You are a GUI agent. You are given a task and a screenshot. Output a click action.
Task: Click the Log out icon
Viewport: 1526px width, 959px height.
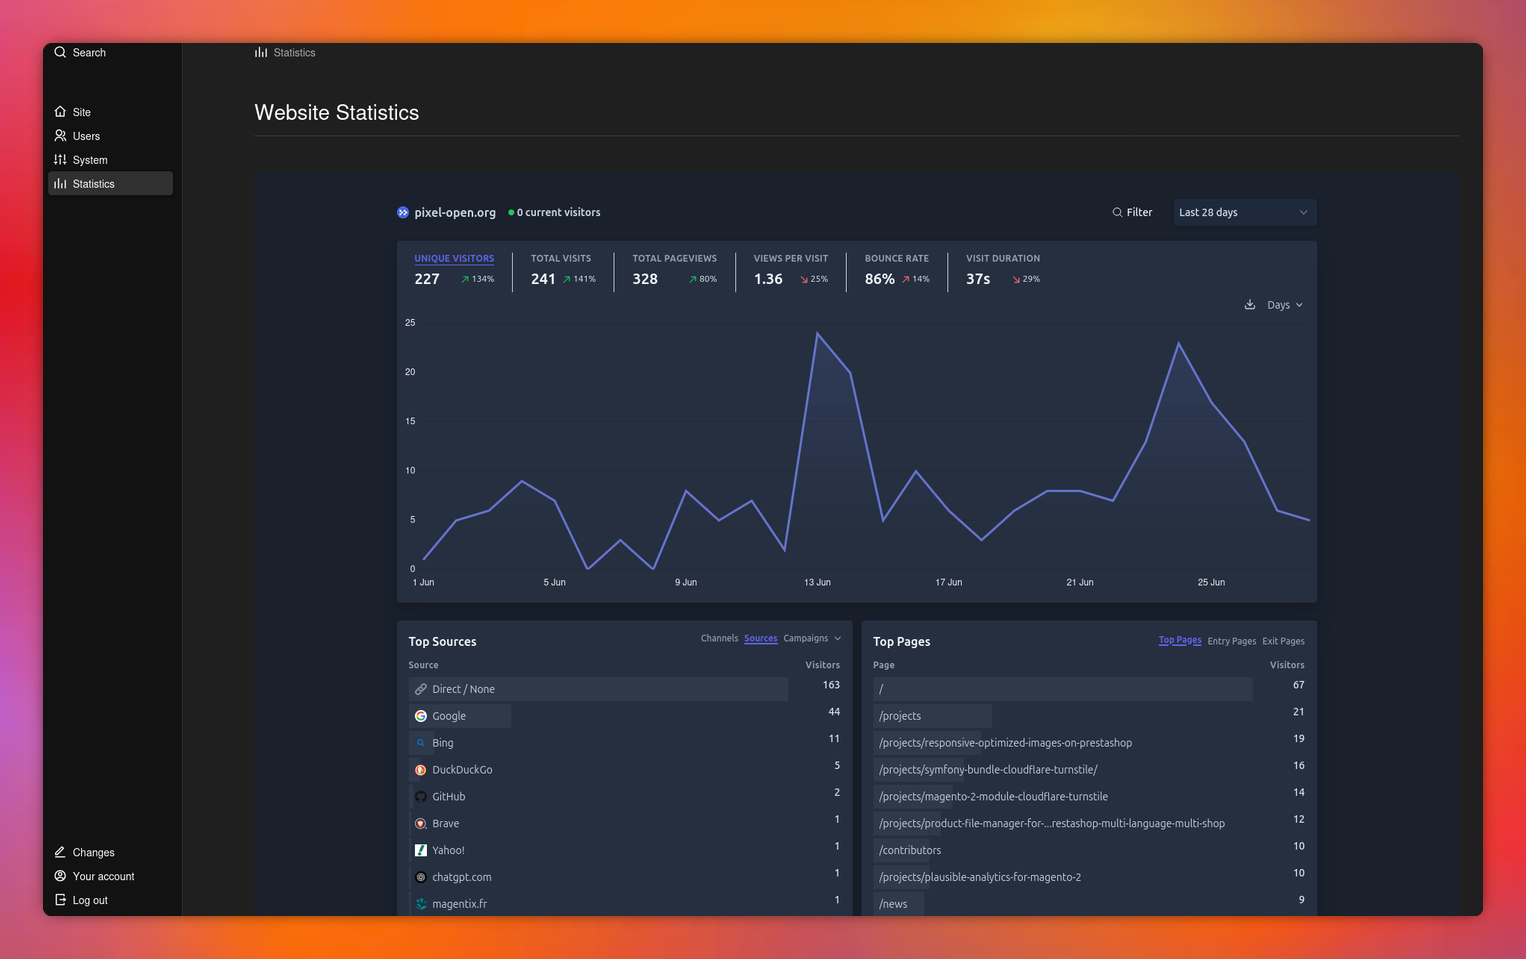(x=60, y=900)
